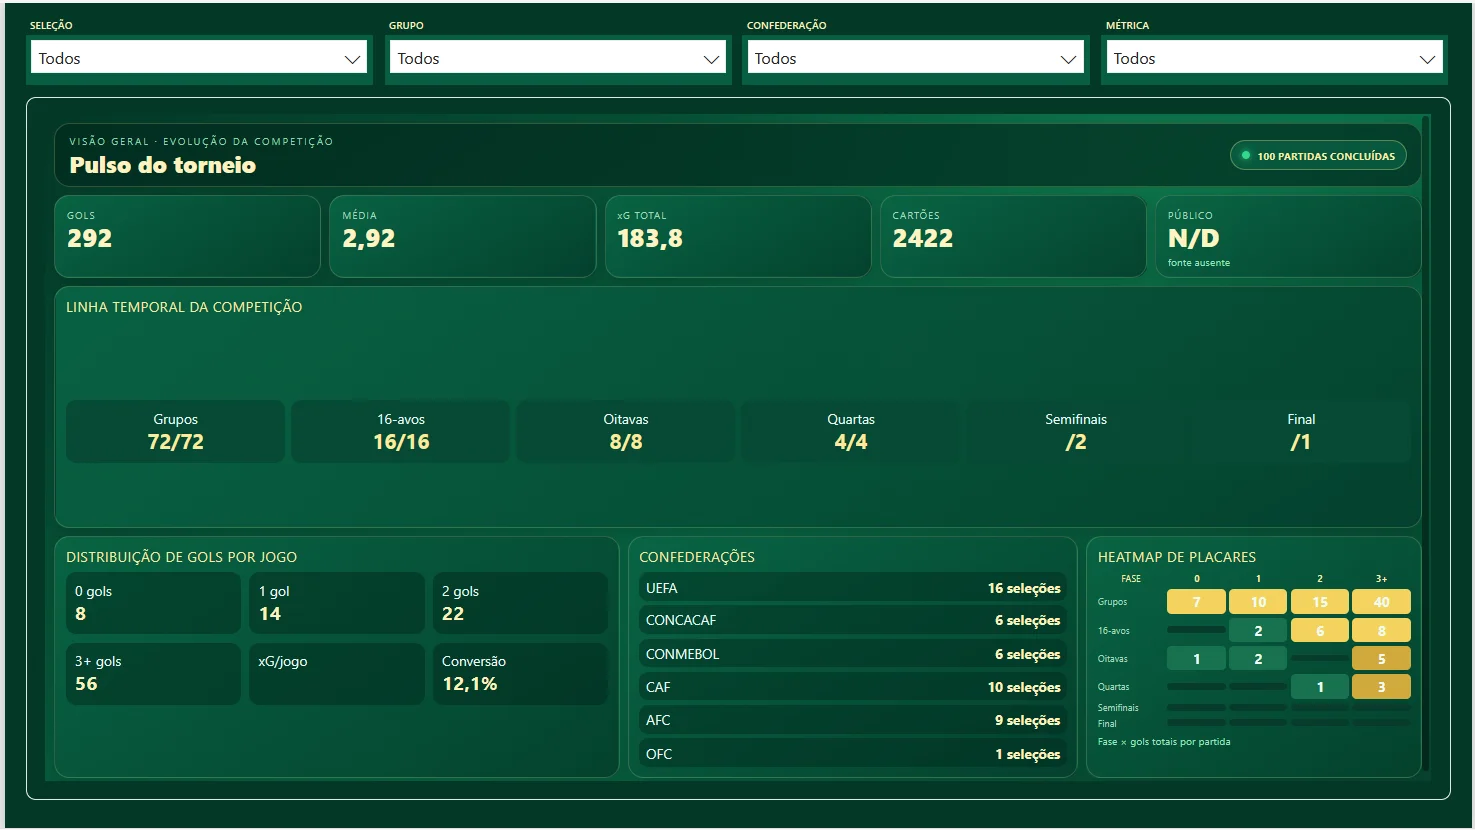The height and width of the screenshot is (830, 1475).
Task: Select the xG/jogo tile
Action: coord(337,674)
